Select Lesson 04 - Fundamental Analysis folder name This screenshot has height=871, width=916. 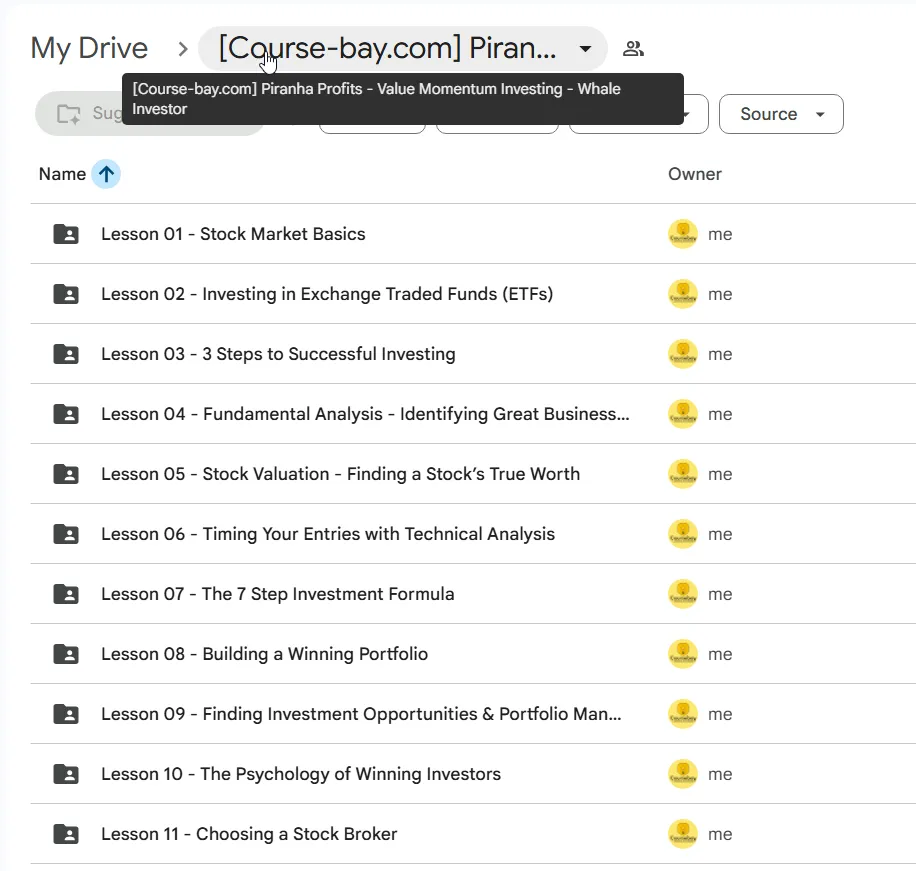(365, 414)
